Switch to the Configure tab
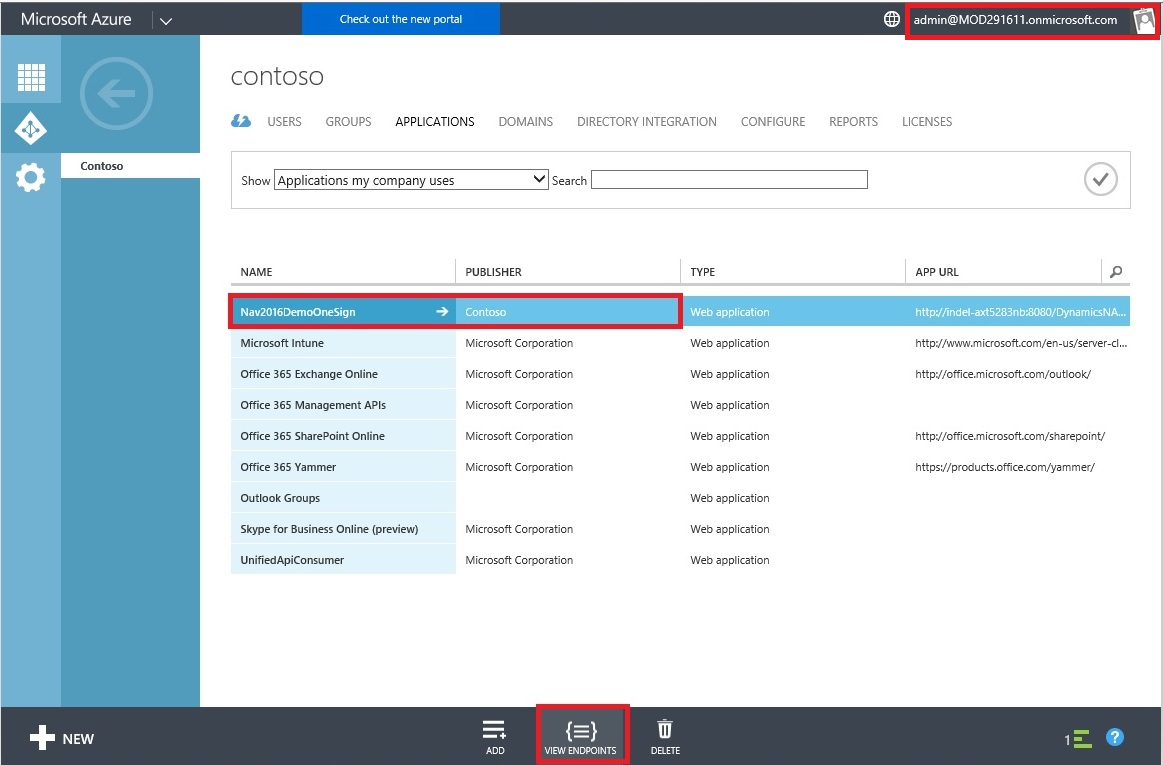 click(772, 122)
